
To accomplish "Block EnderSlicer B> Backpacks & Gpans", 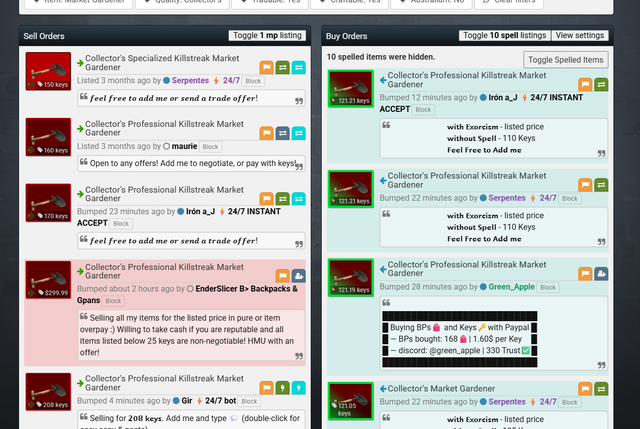I will point(113,301).
